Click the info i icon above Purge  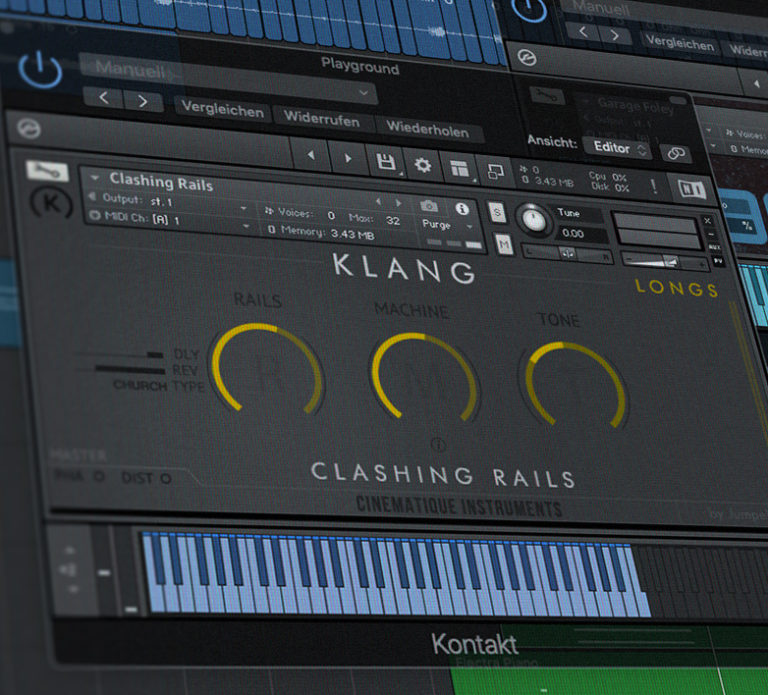[x=461, y=209]
